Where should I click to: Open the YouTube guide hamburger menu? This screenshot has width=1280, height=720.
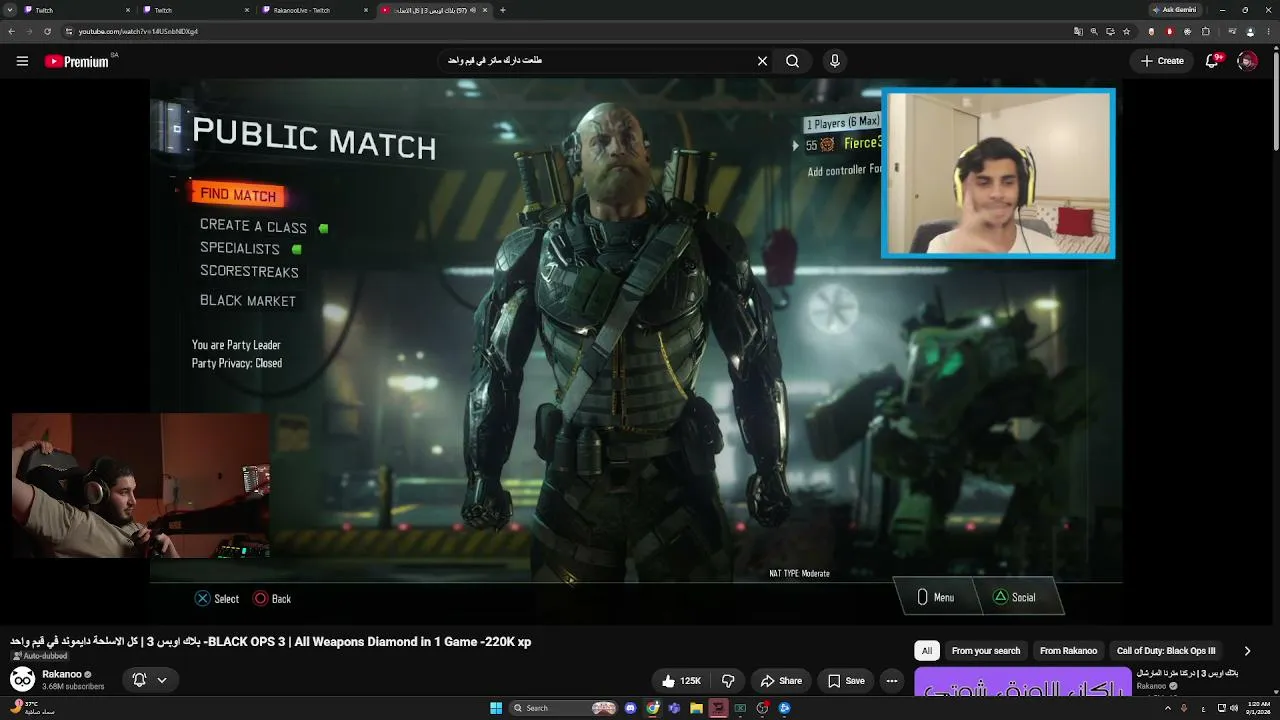[22, 61]
